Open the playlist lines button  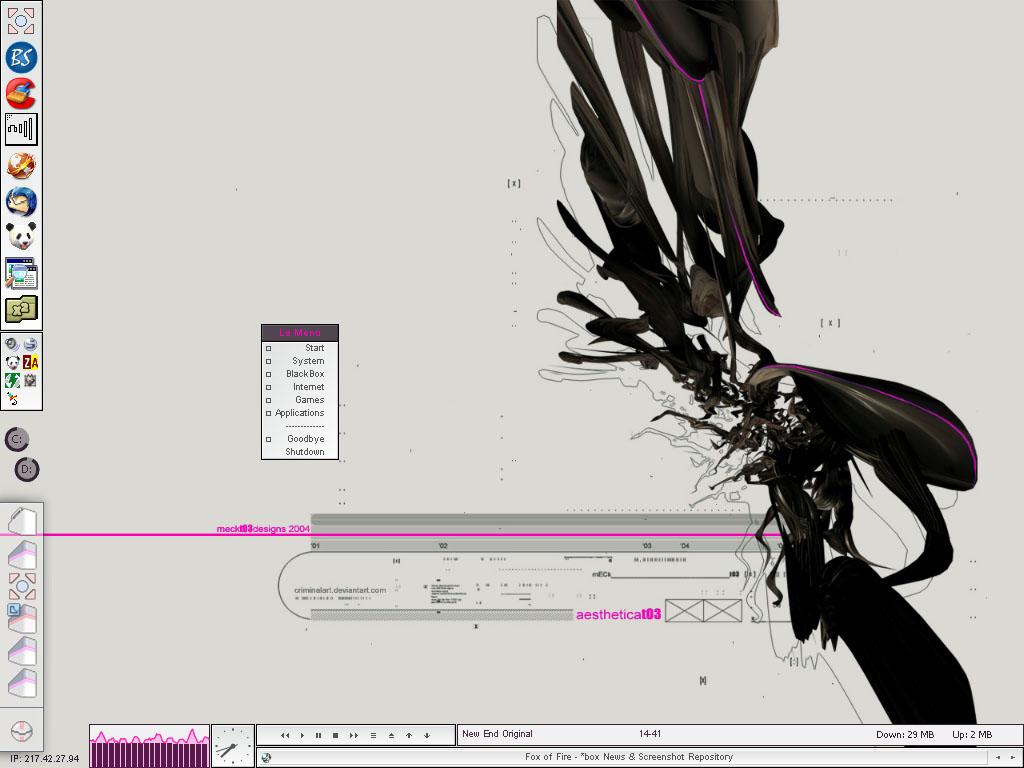pyautogui.click(x=374, y=735)
